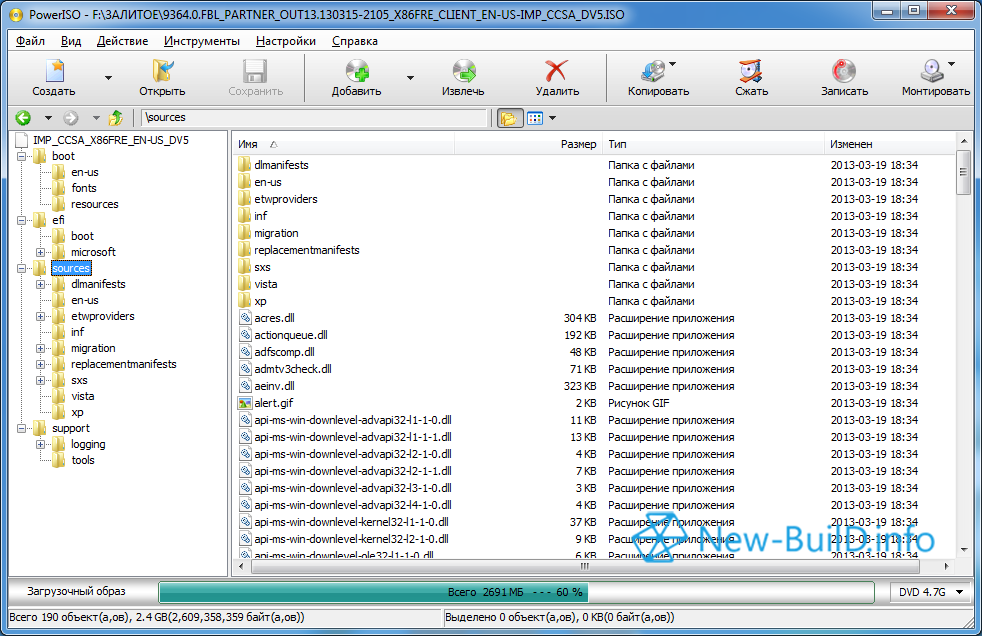Viewport: 982px width, 636px height.
Task: Click the Открыть (Open) toolbar icon
Action: [x=162, y=71]
